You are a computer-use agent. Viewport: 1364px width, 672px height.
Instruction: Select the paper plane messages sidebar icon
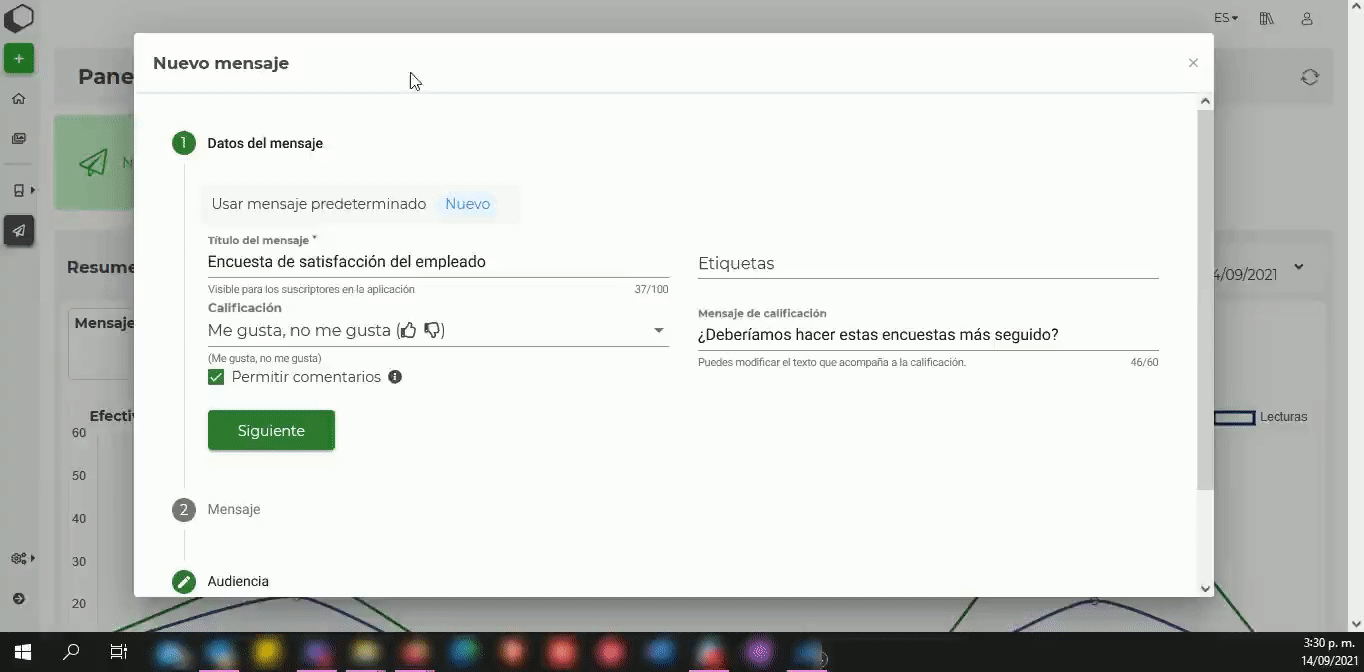(x=18, y=231)
